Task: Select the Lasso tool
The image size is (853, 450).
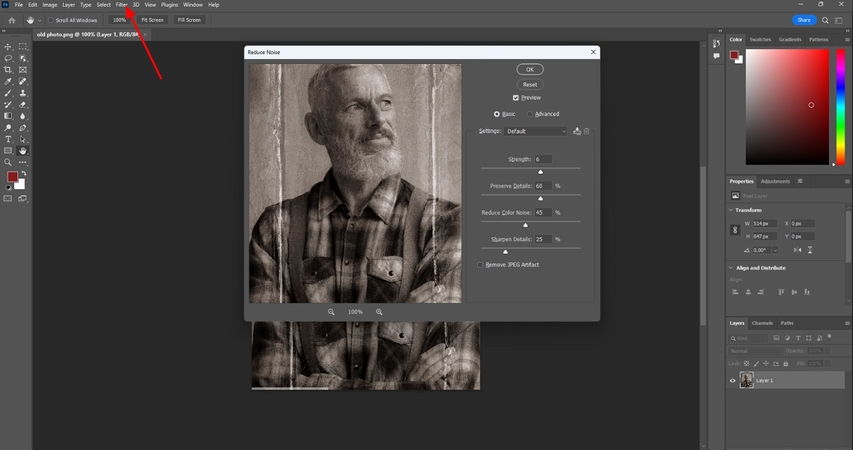Action: point(8,59)
